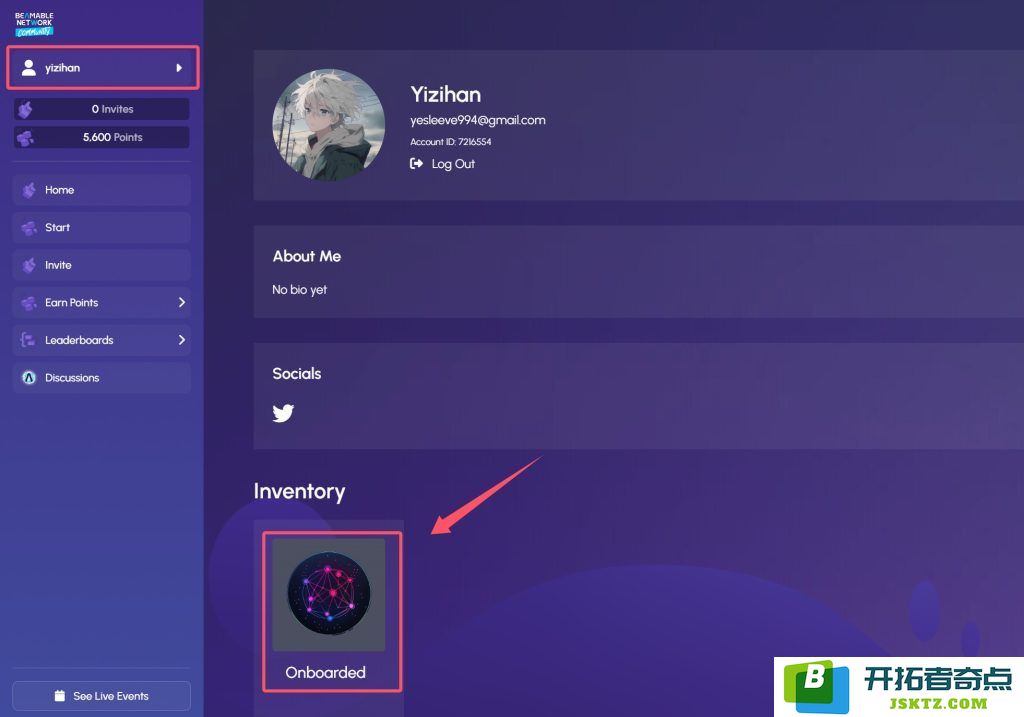Viewport: 1024px width, 717px height.
Task: Expand the yizihan profile menu arrow
Action: 179,68
